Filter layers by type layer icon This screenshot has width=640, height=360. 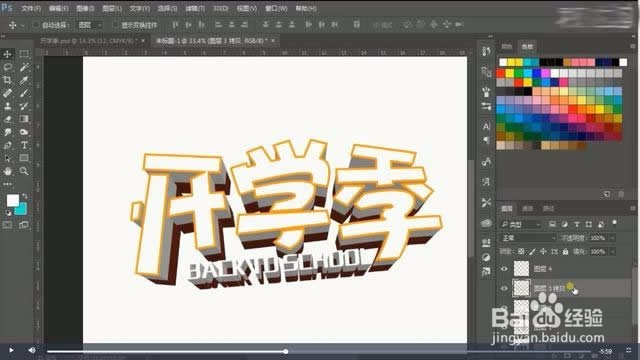577,224
